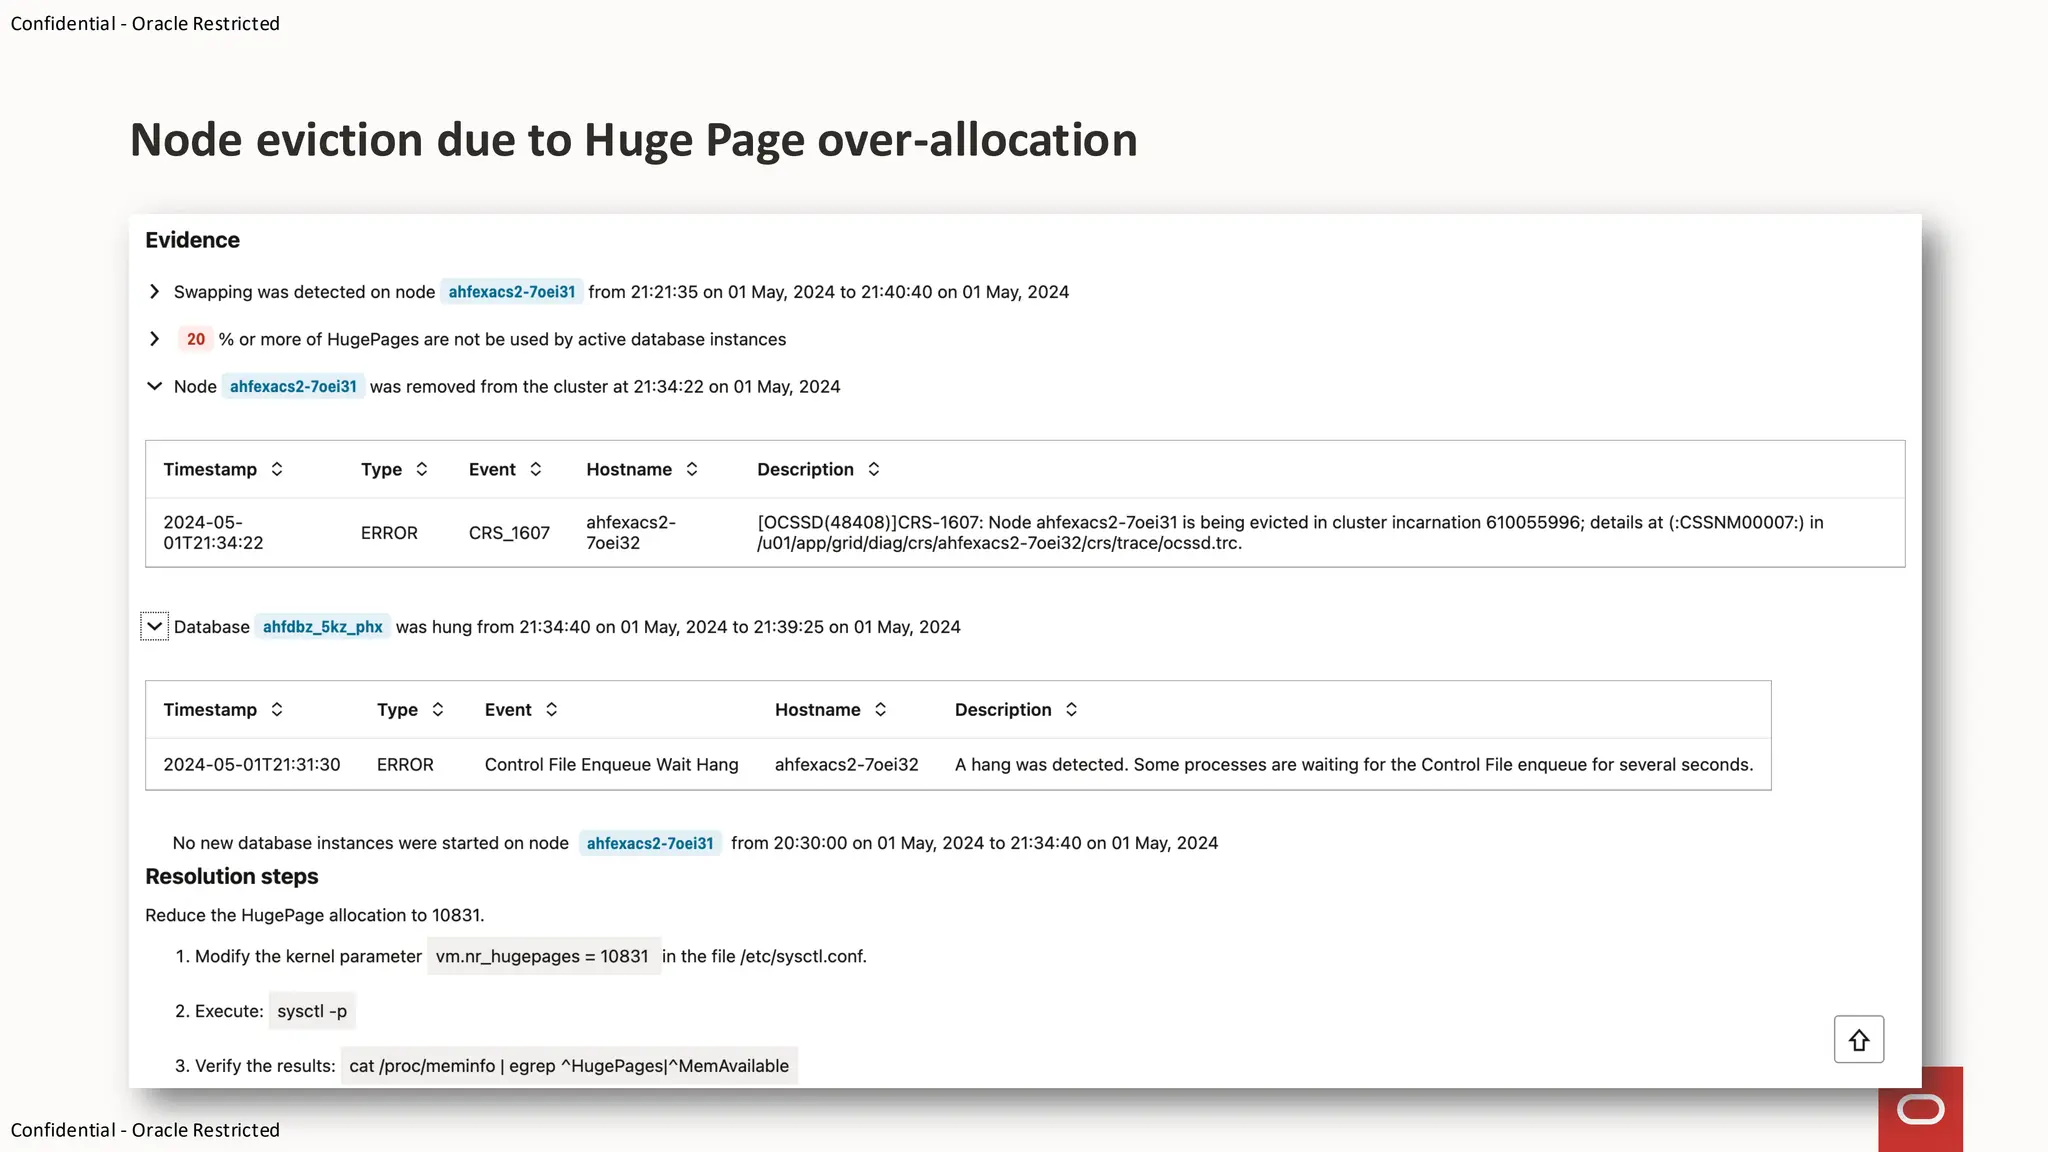Viewport: 2048px width, 1152px height.
Task: Click the vm.nr_hugepages = 10831 code snippet
Action: [x=543, y=956]
